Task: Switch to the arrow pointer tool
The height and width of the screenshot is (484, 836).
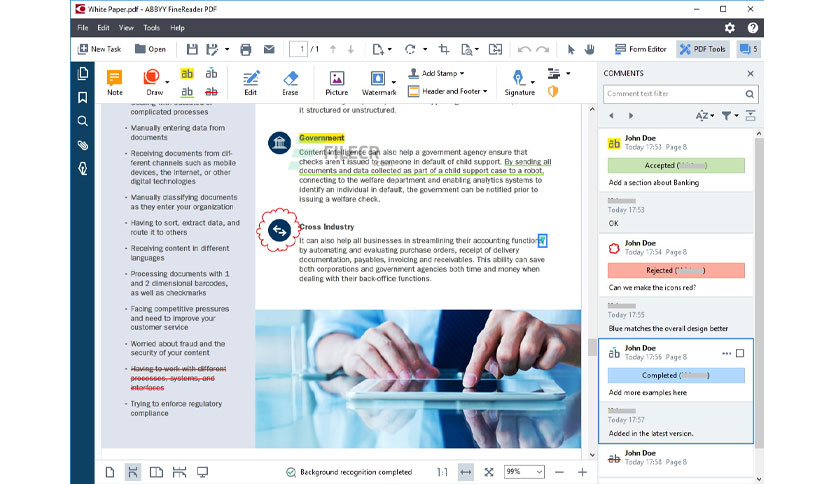Action: click(570, 49)
